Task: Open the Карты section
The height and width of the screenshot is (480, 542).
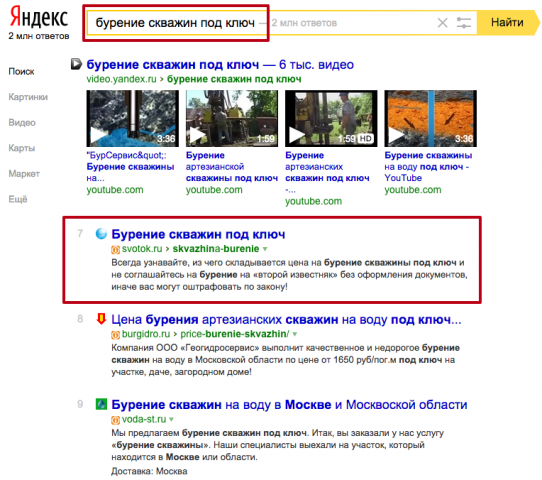Action: (22, 148)
